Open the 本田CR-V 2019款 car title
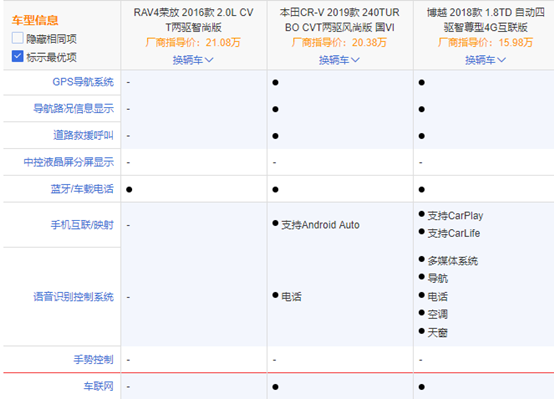Image resolution: width=554 pixels, height=399 pixels. pos(340,20)
